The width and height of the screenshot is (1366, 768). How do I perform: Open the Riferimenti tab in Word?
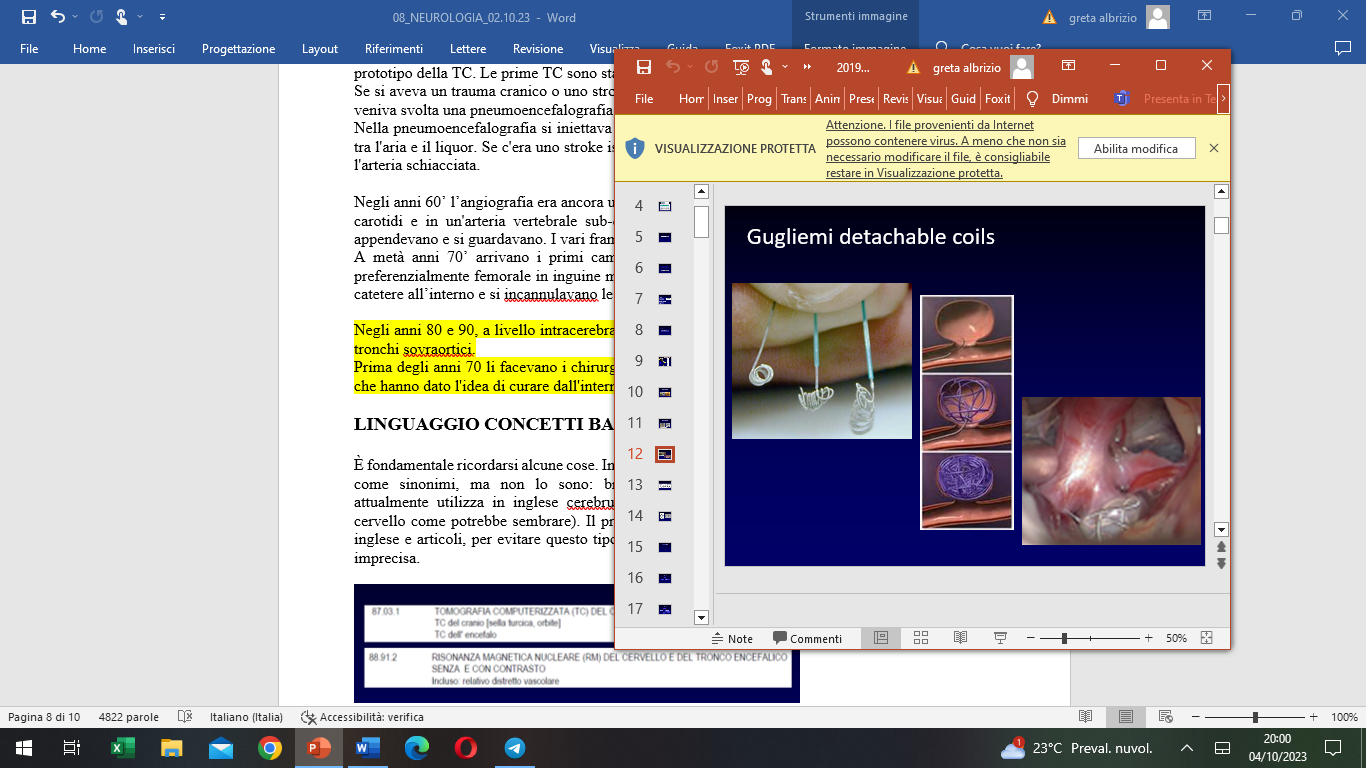394,48
